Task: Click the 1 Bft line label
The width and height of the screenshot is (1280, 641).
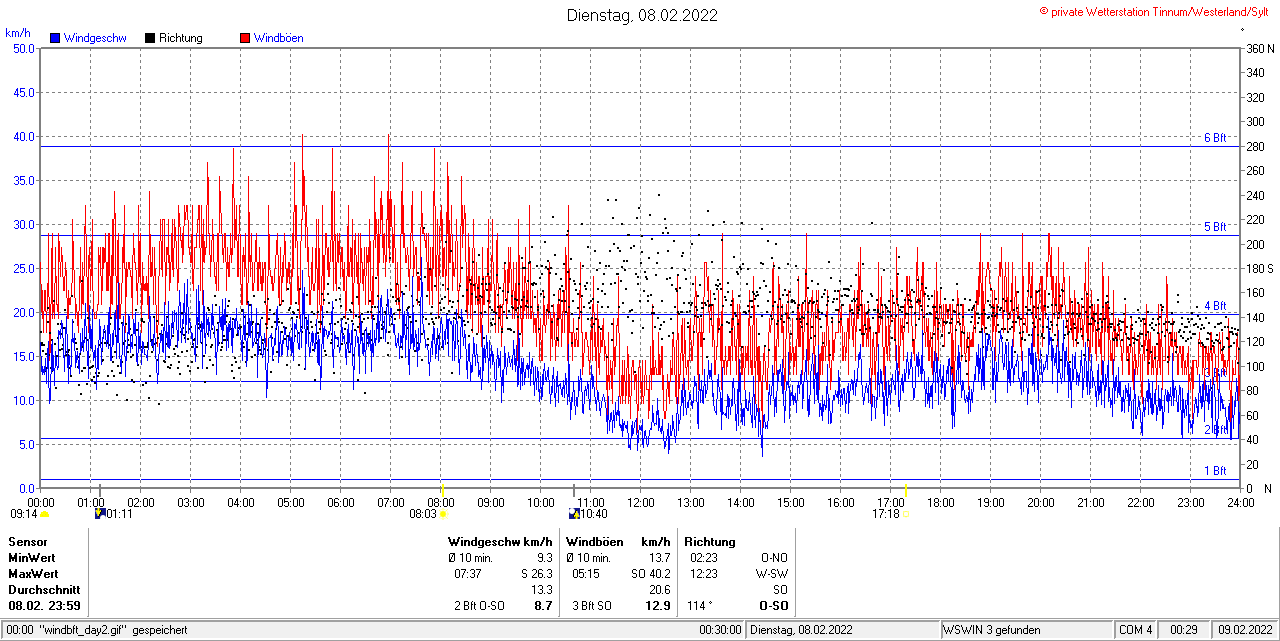Action: click(x=1215, y=471)
